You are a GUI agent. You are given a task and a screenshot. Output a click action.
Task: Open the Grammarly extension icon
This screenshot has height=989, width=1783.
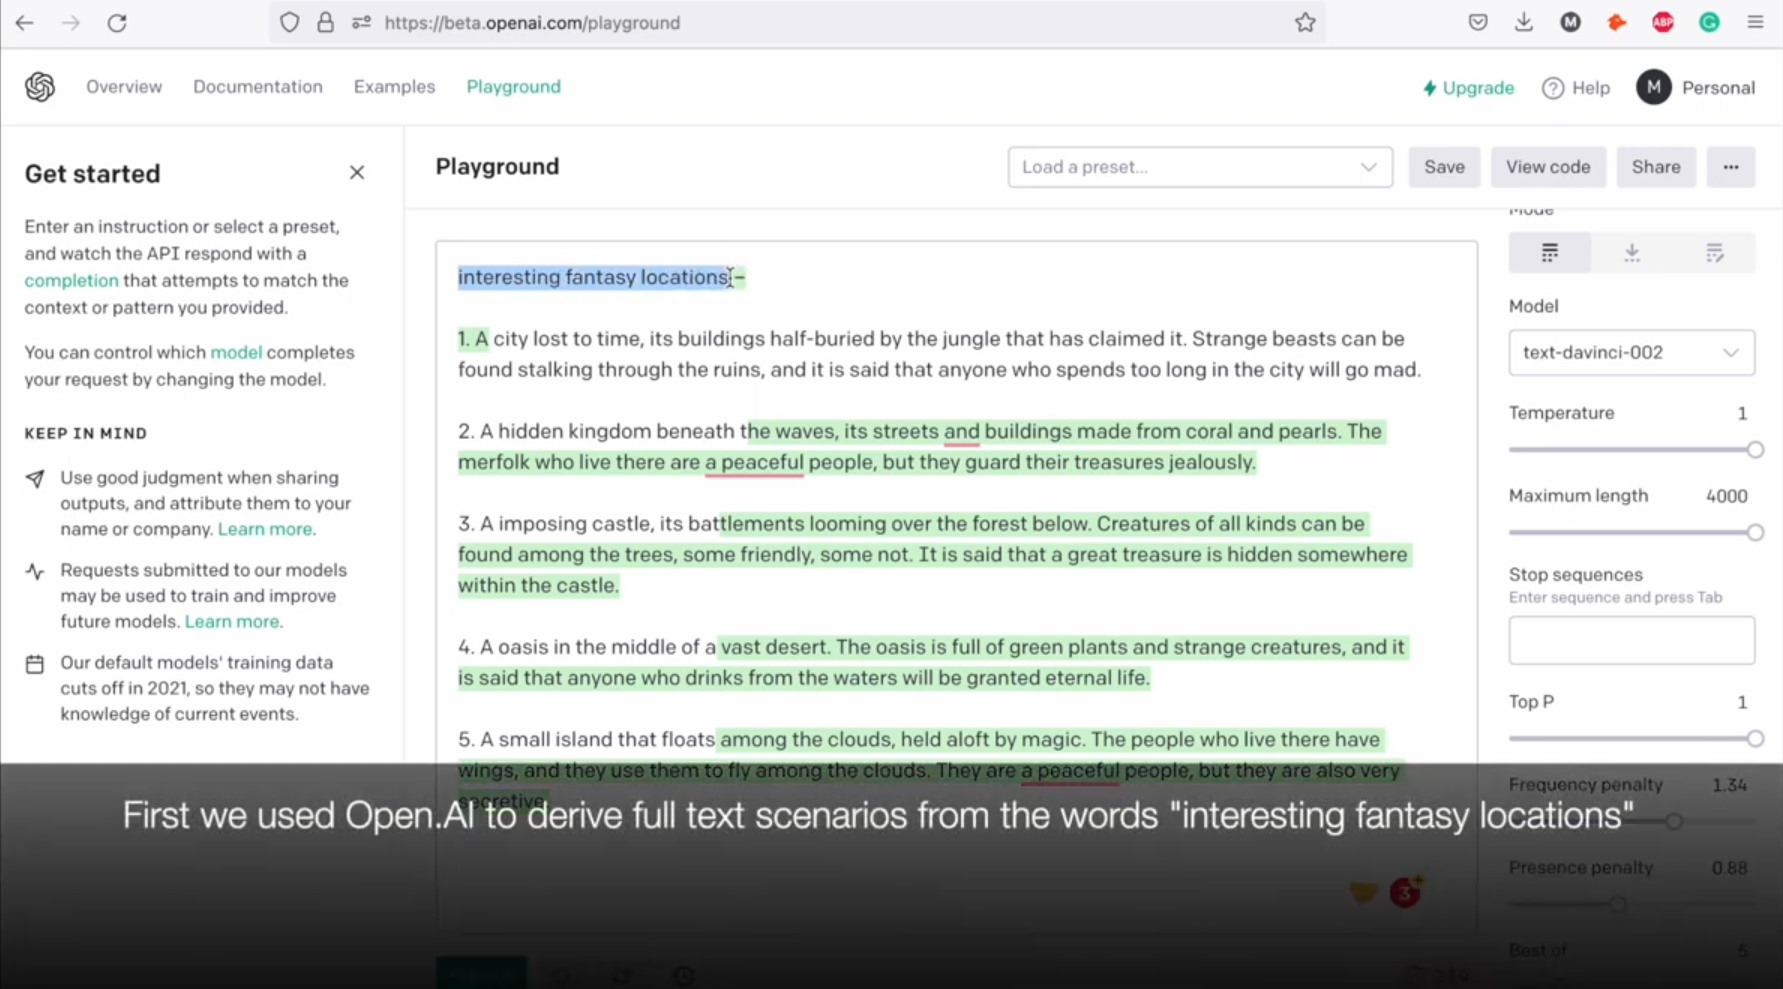tap(1709, 22)
